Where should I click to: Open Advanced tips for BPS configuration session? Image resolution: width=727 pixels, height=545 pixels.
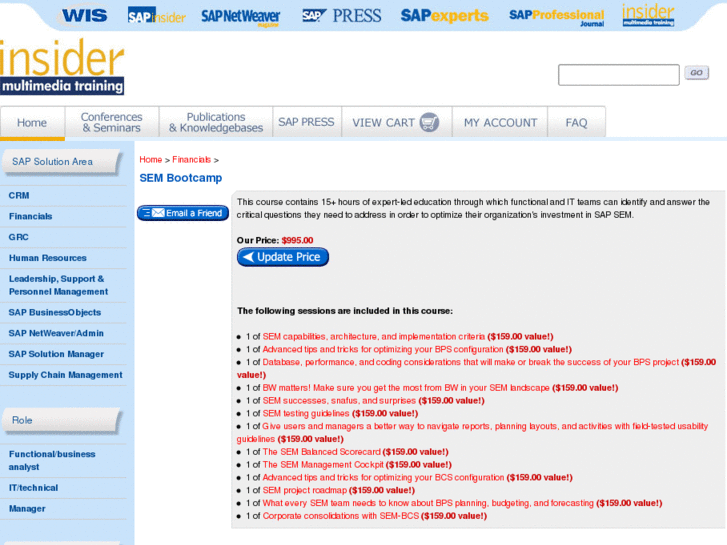pos(383,350)
